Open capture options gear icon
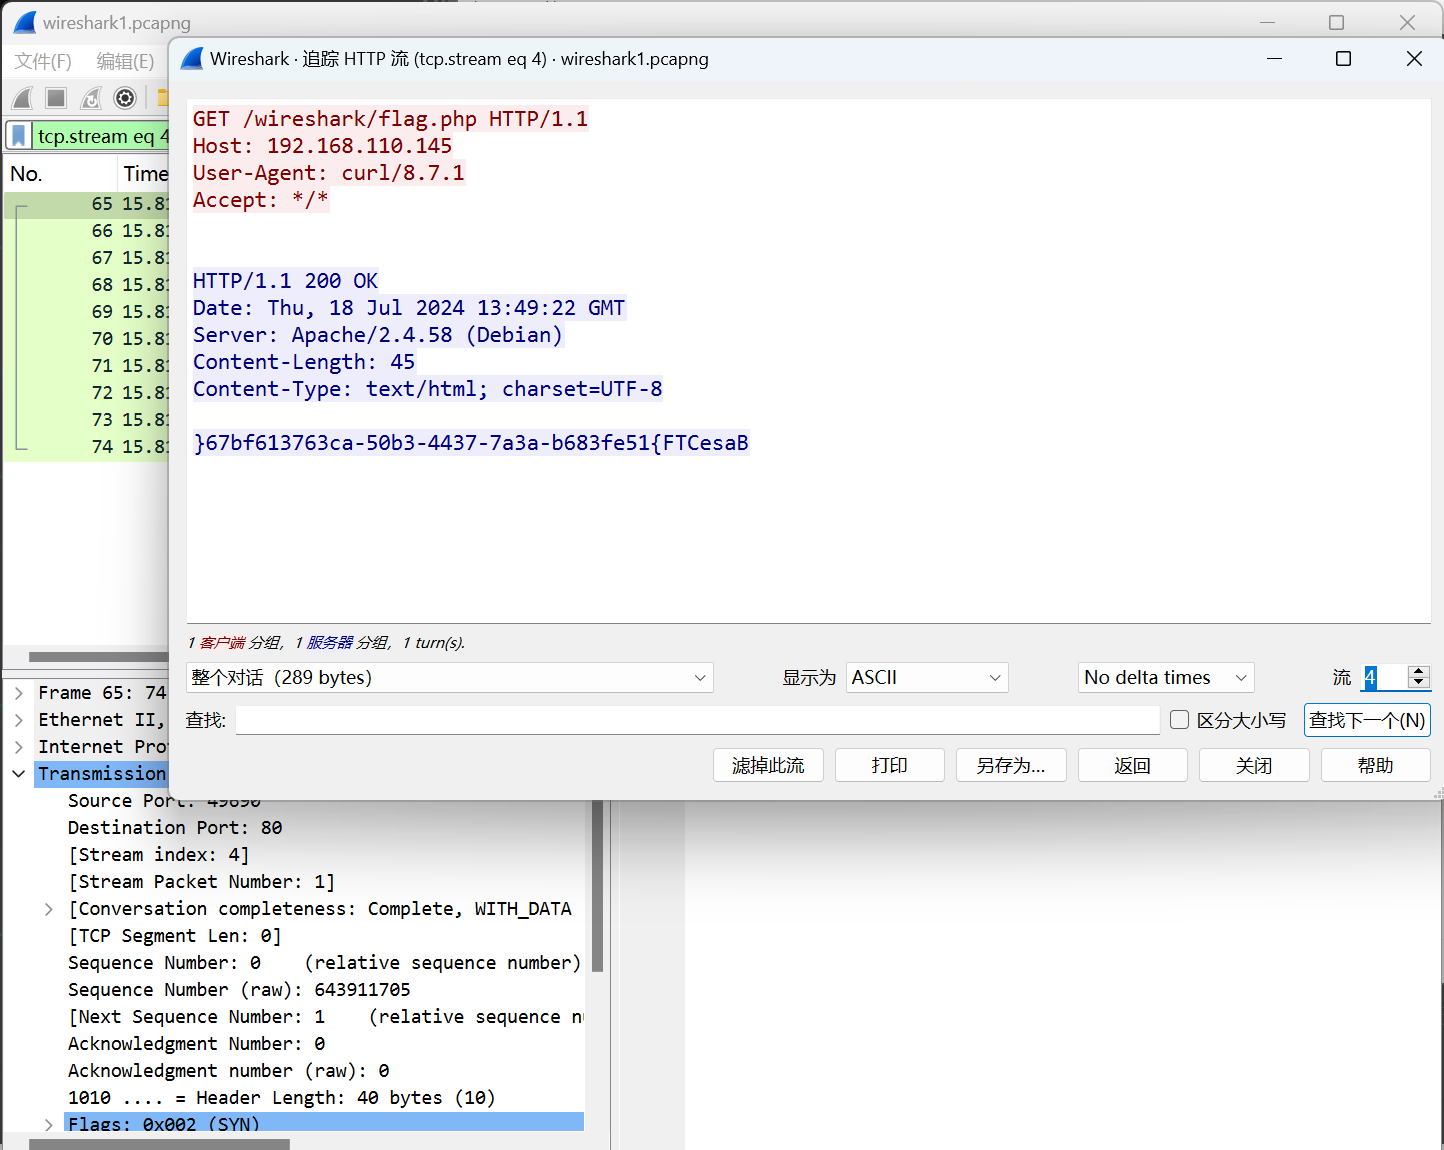 pos(125,98)
